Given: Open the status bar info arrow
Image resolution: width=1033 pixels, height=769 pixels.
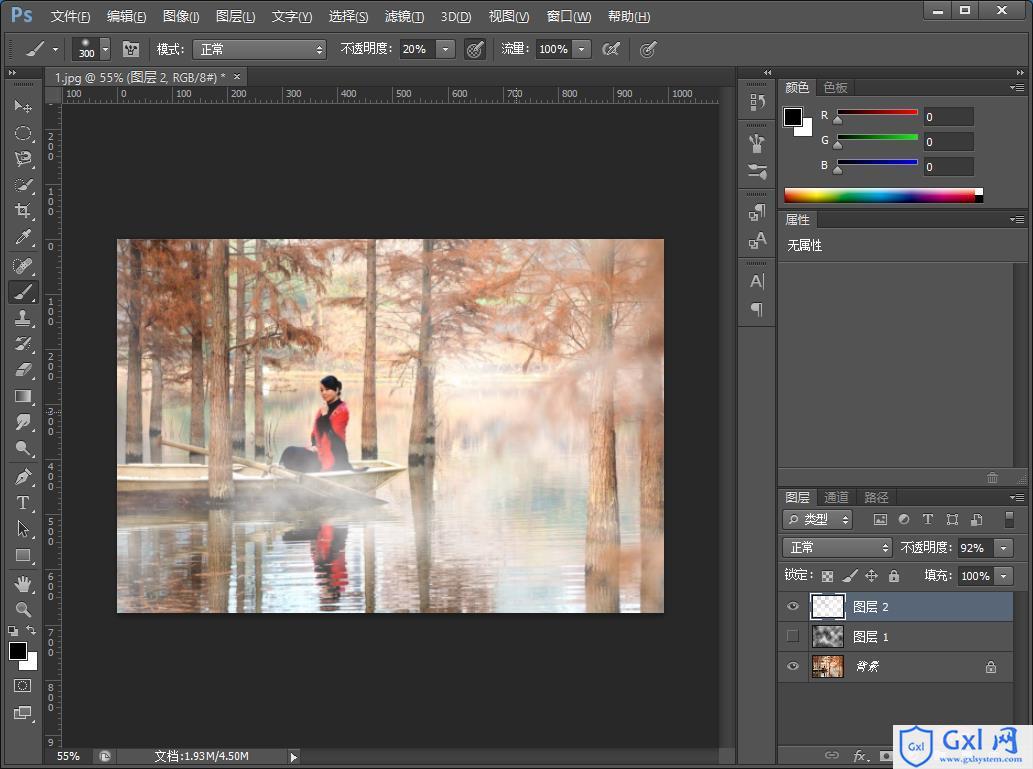Looking at the screenshot, I should point(294,756).
